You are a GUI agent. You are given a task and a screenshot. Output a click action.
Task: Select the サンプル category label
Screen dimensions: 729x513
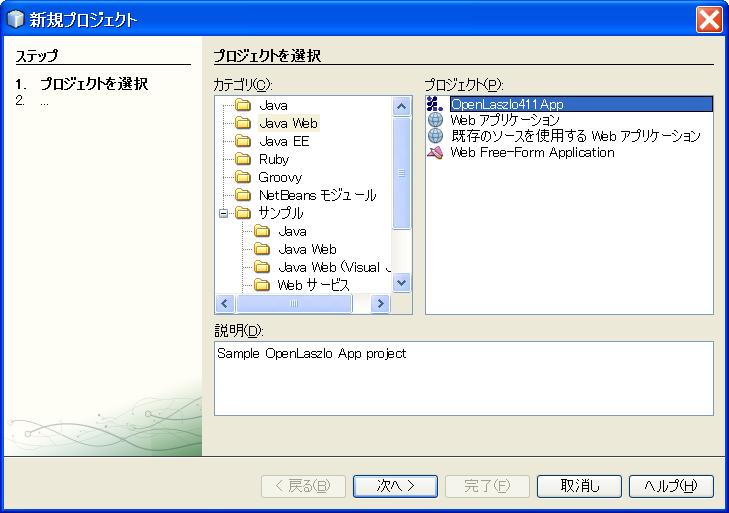point(281,213)
